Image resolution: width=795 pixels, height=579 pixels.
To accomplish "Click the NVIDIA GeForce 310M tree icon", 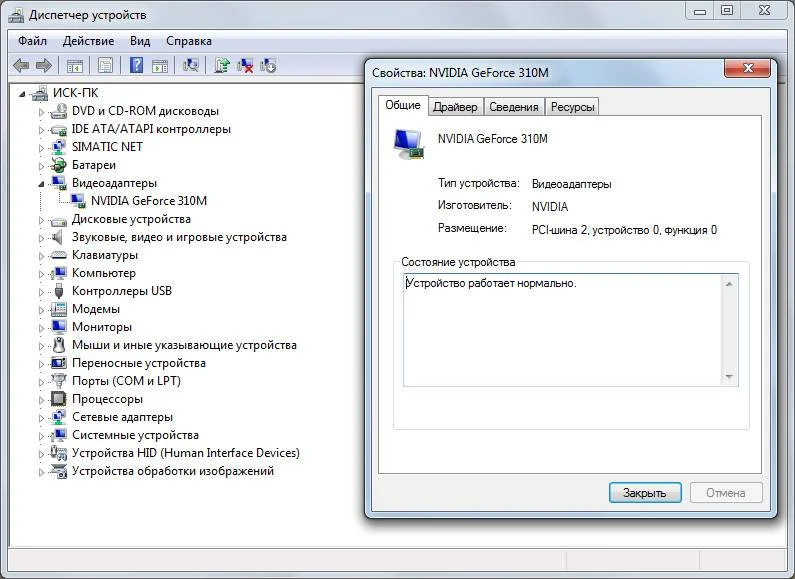I will (78, 201).
